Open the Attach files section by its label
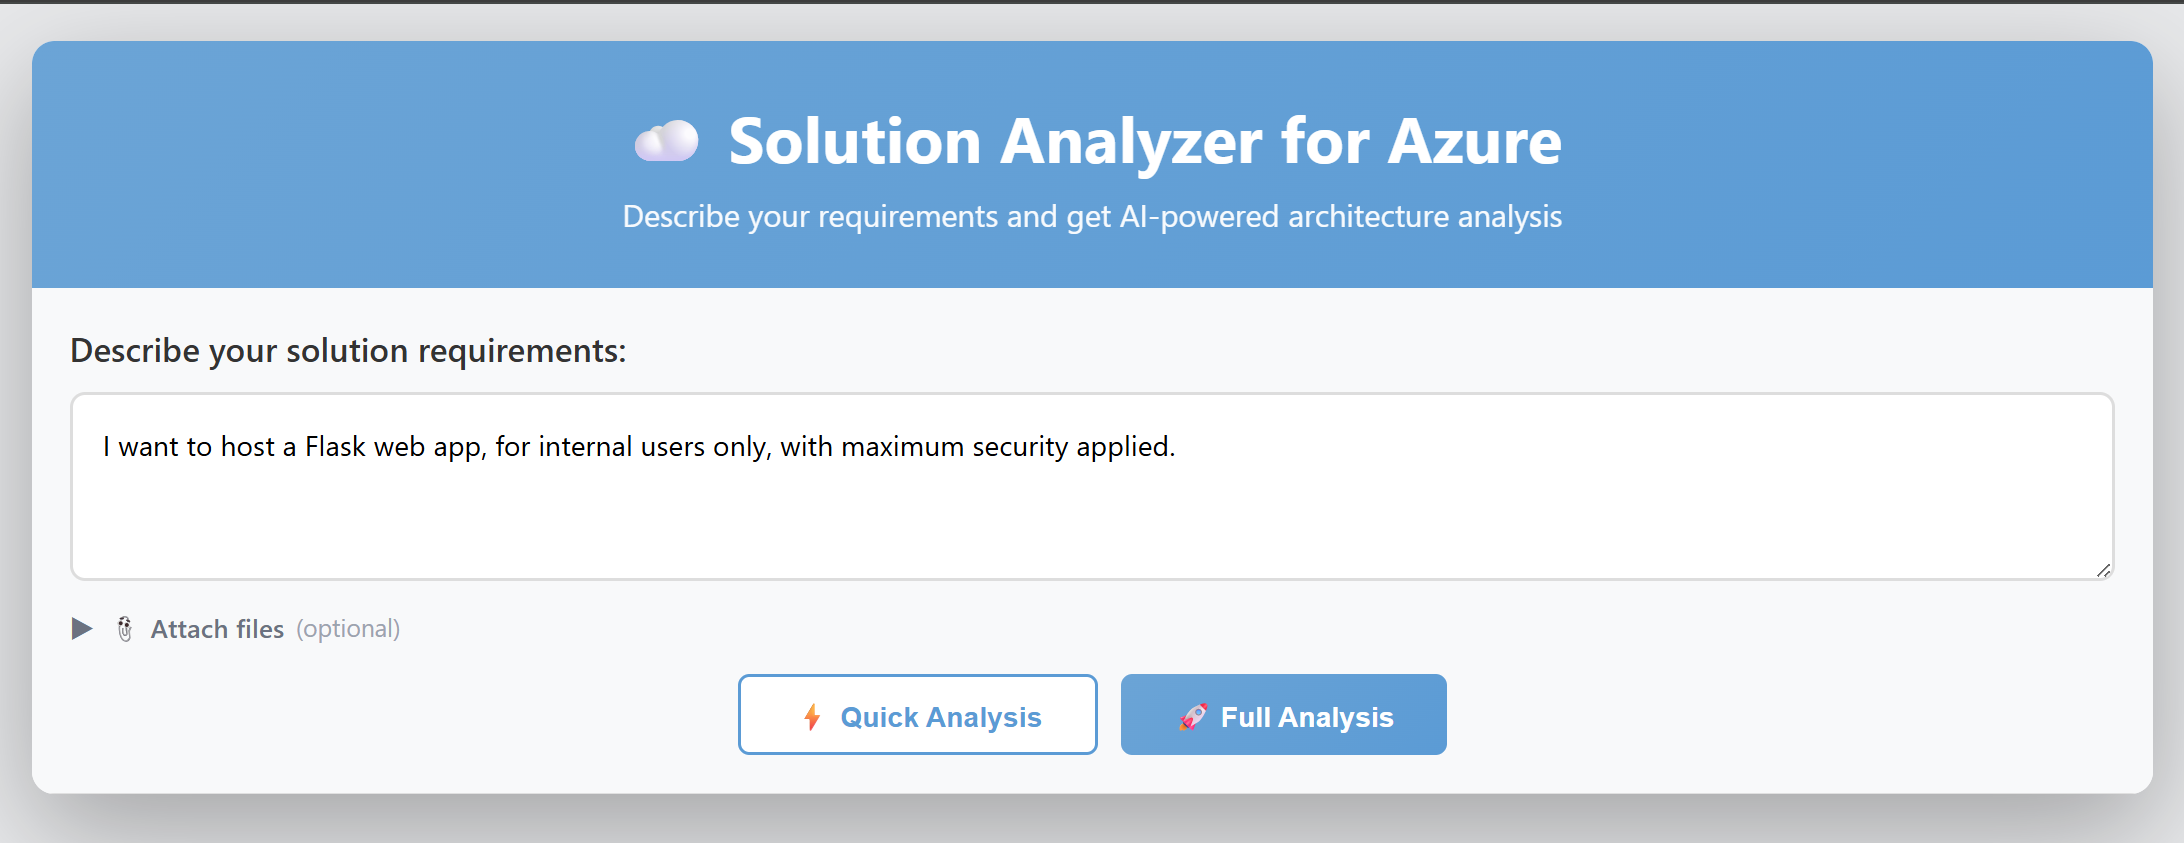Screen dimensions: 2184x843 (217, 629)
